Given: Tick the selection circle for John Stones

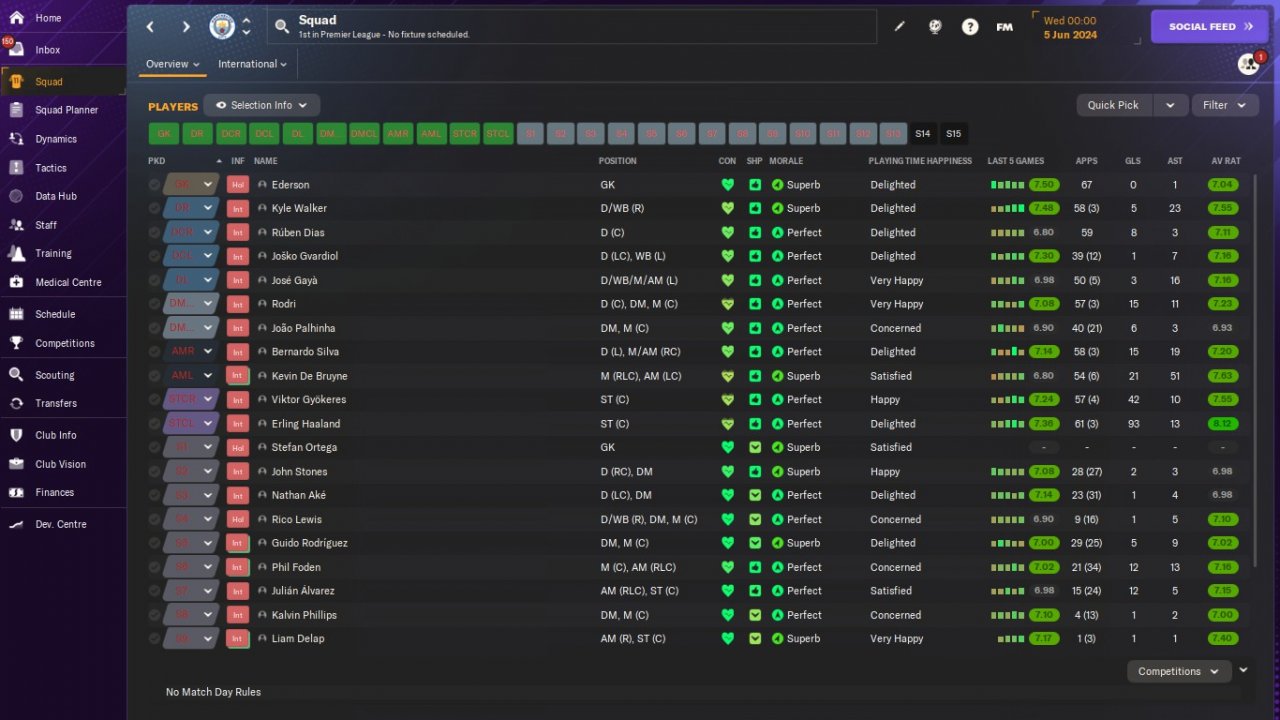Looking at the screenshot, I should [154, 472].
